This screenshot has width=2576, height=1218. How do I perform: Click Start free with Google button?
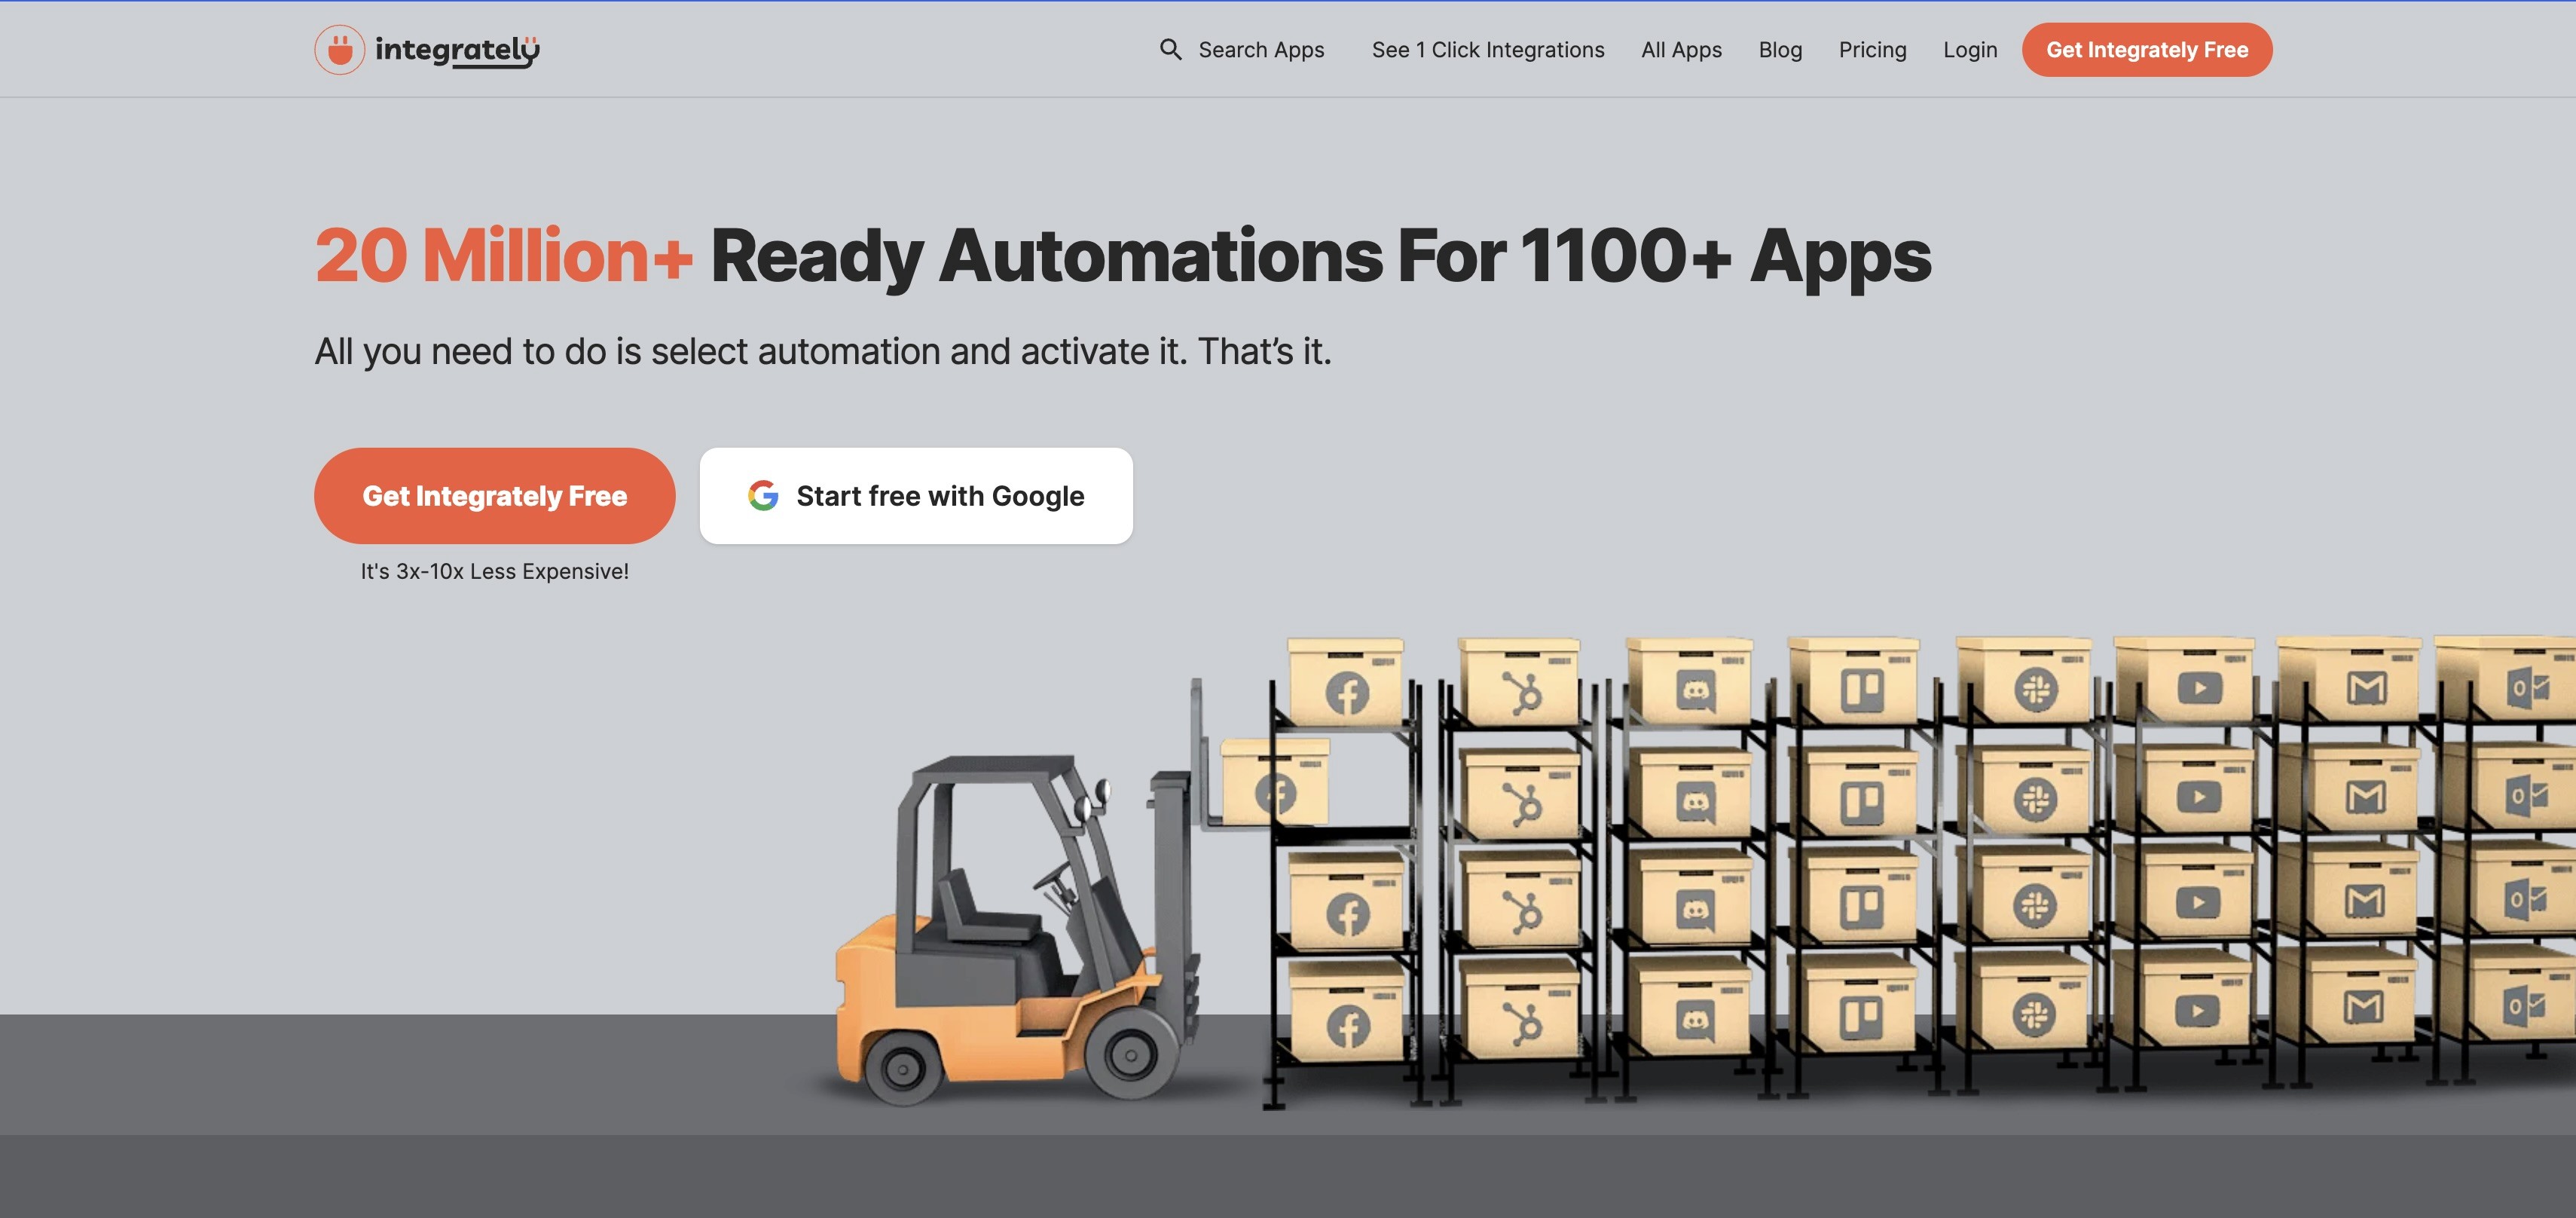[915, 496]
